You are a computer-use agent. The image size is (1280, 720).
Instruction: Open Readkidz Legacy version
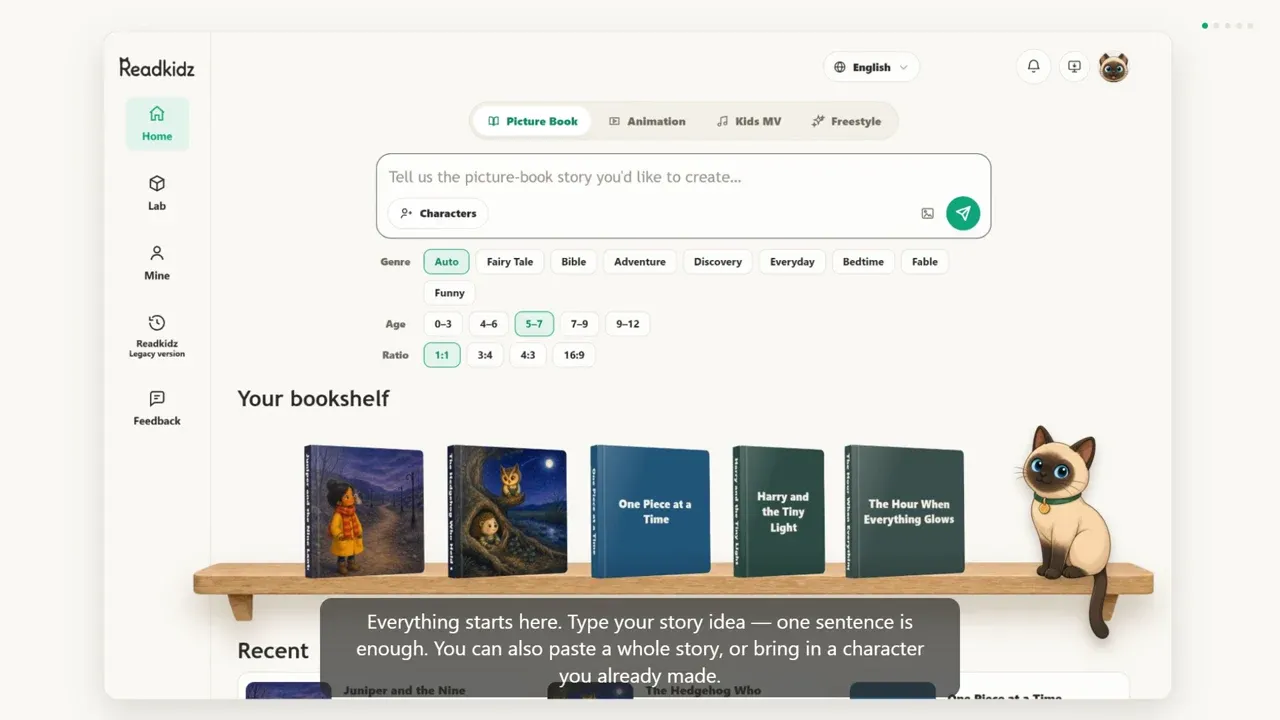pyautogui.click(x=157, y=336)
